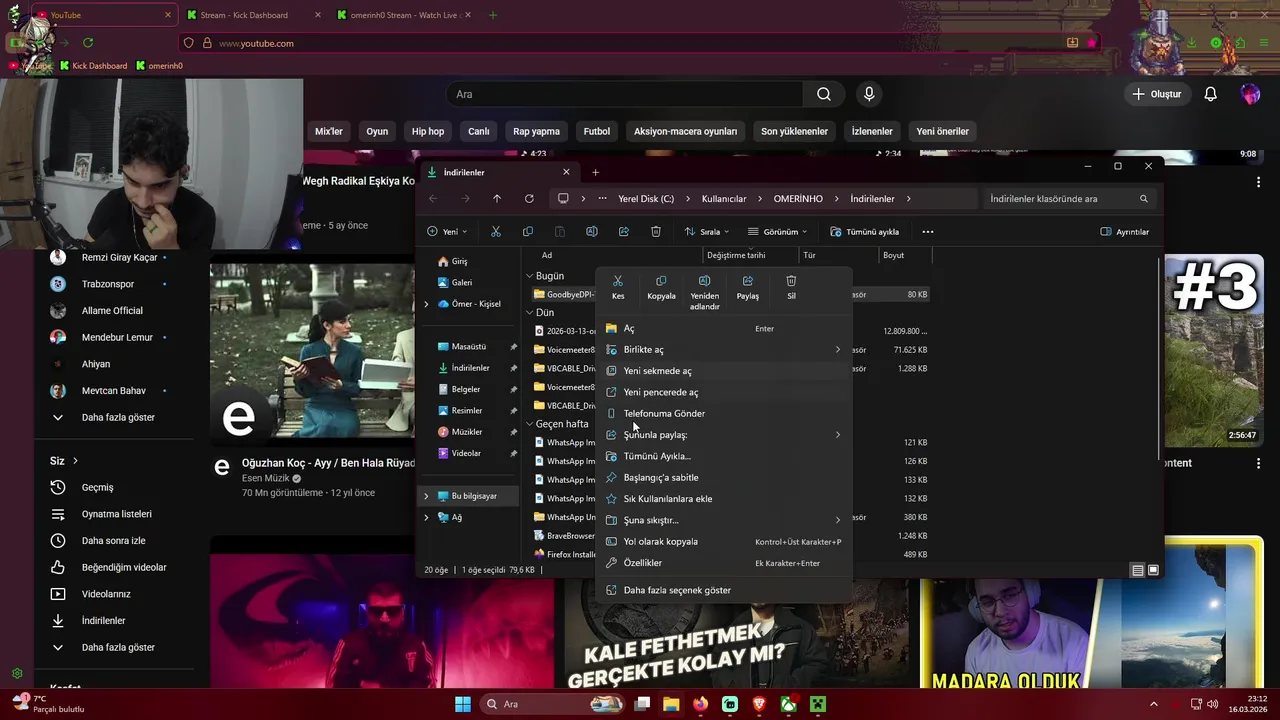The width and height of the screenshot is (1280, 720).
Task: Collapse the Geçen hafta group
Action: click(x=529, y=424)
